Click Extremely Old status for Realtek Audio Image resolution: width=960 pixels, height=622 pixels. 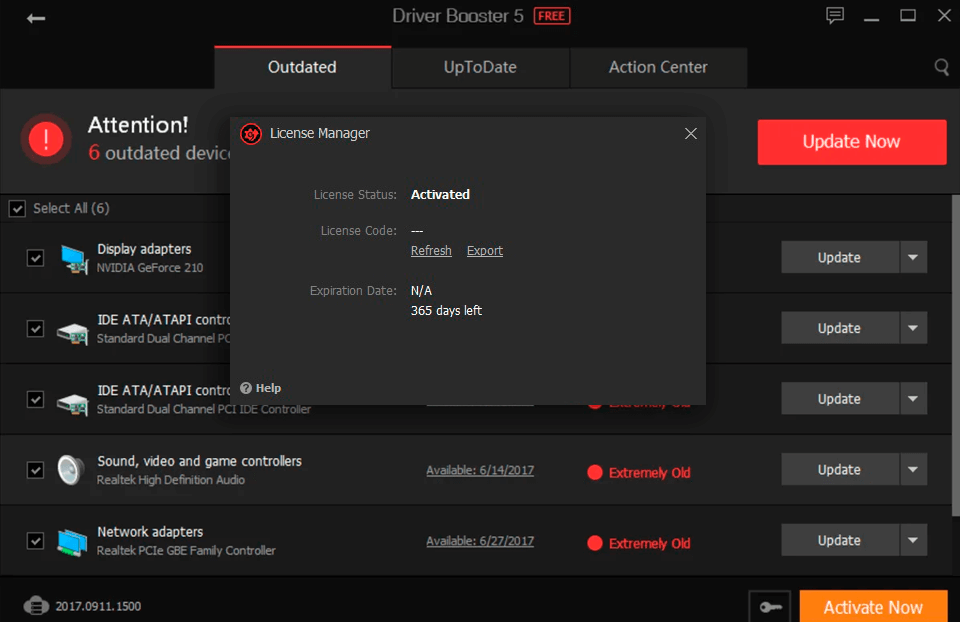639,473
